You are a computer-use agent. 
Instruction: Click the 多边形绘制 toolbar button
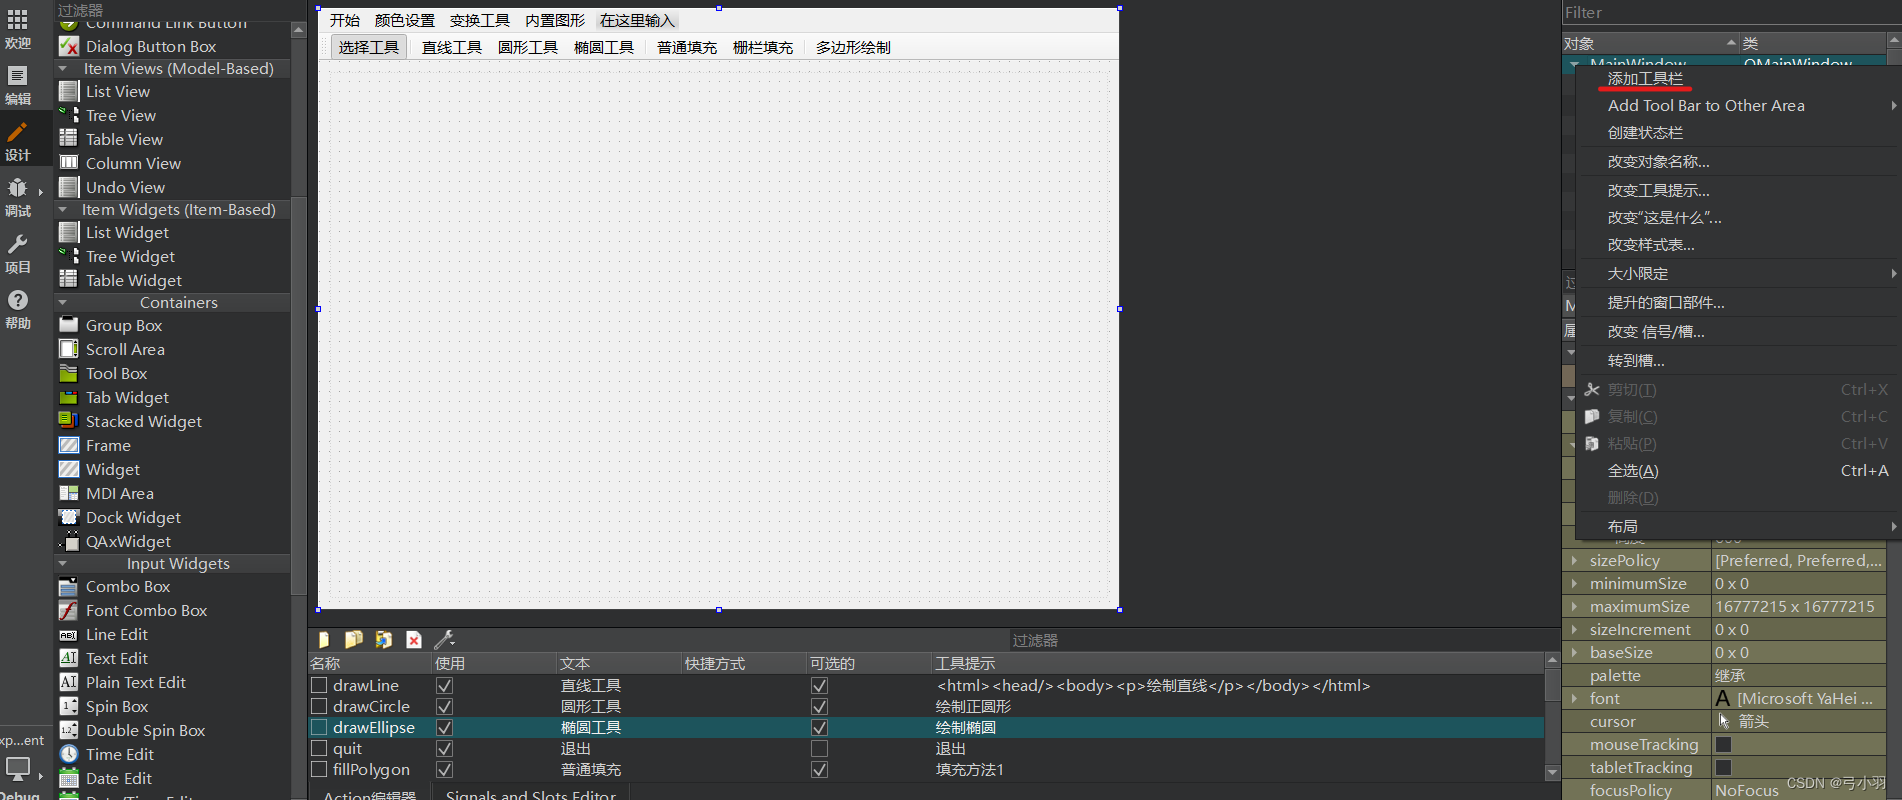click(853, 47)
